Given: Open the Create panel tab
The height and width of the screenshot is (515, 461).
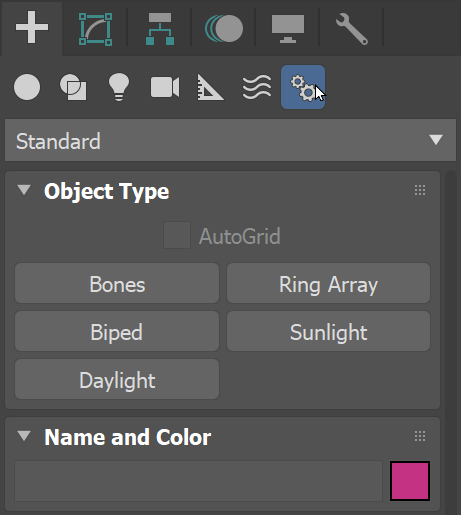Looking at the screenshot, I should point(32,28).
